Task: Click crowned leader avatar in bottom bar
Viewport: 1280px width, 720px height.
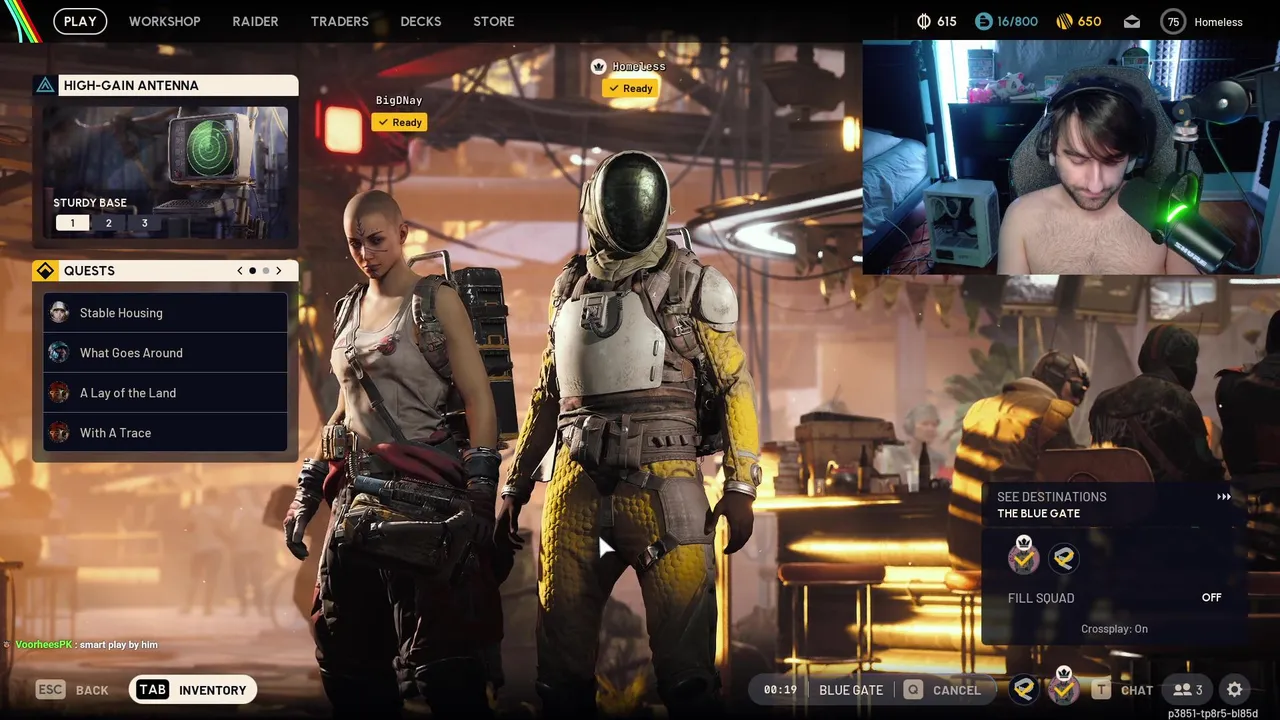Action: tap(1063, 687)
